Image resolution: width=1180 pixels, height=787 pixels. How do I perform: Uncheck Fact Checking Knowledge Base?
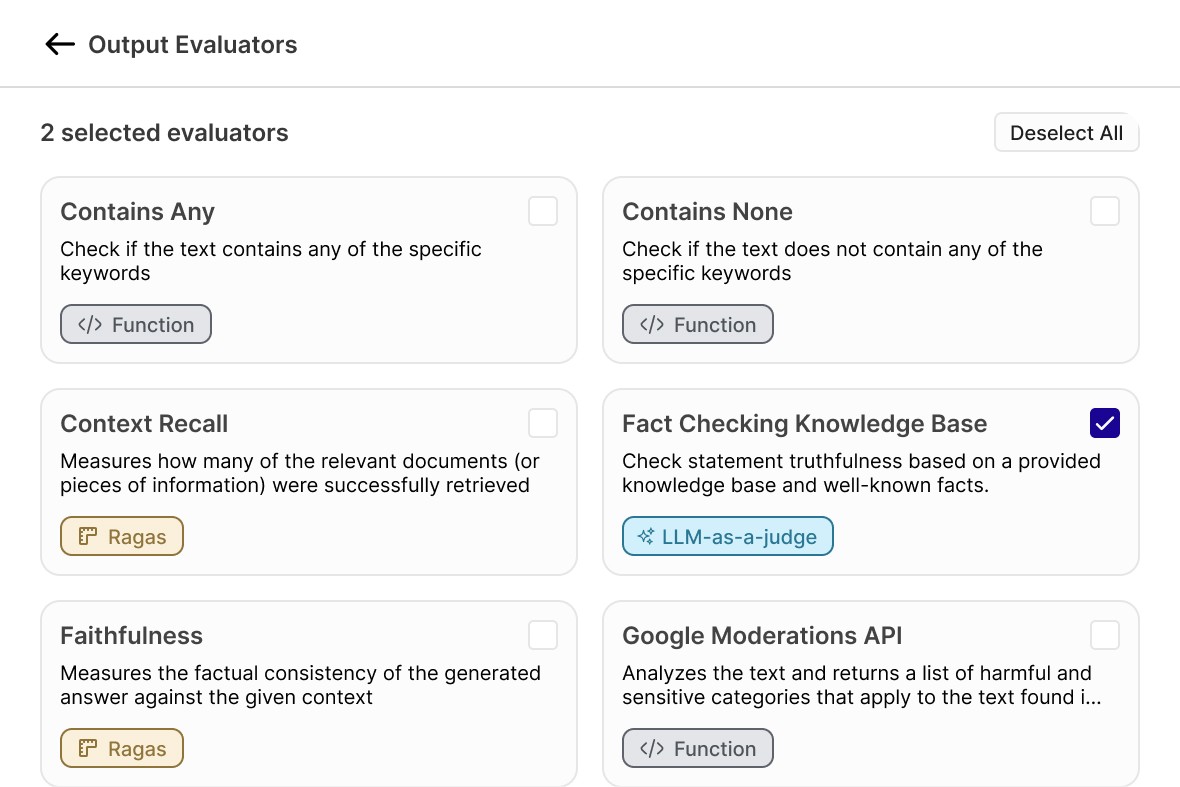tap(1105, 423)
